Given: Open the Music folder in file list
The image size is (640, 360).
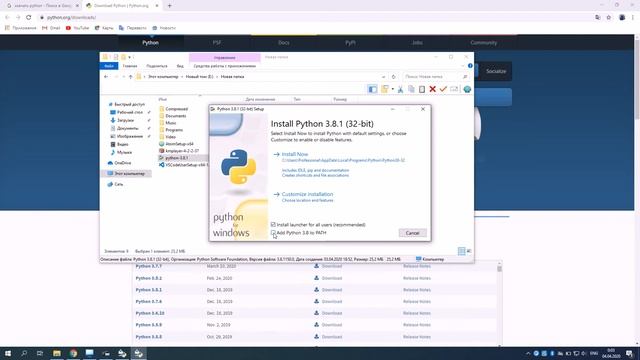Looking at the screenshot, I should click(x=171, y=123).
